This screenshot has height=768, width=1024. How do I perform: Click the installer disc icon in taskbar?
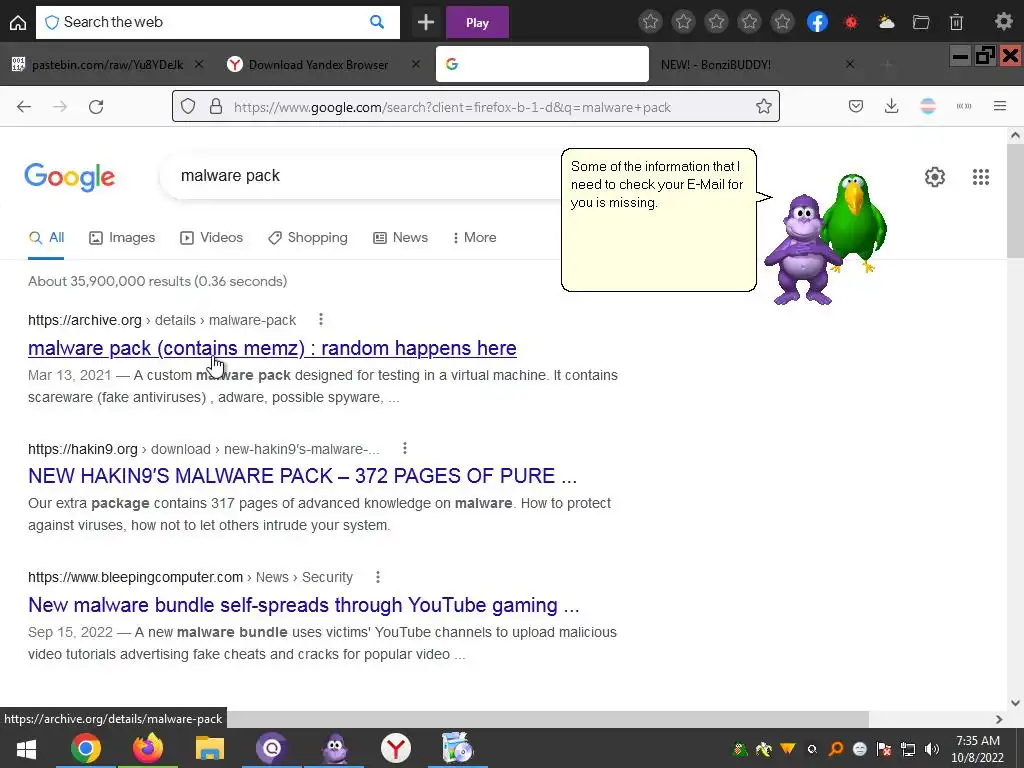pyautogui.click(x=457, y=748)
